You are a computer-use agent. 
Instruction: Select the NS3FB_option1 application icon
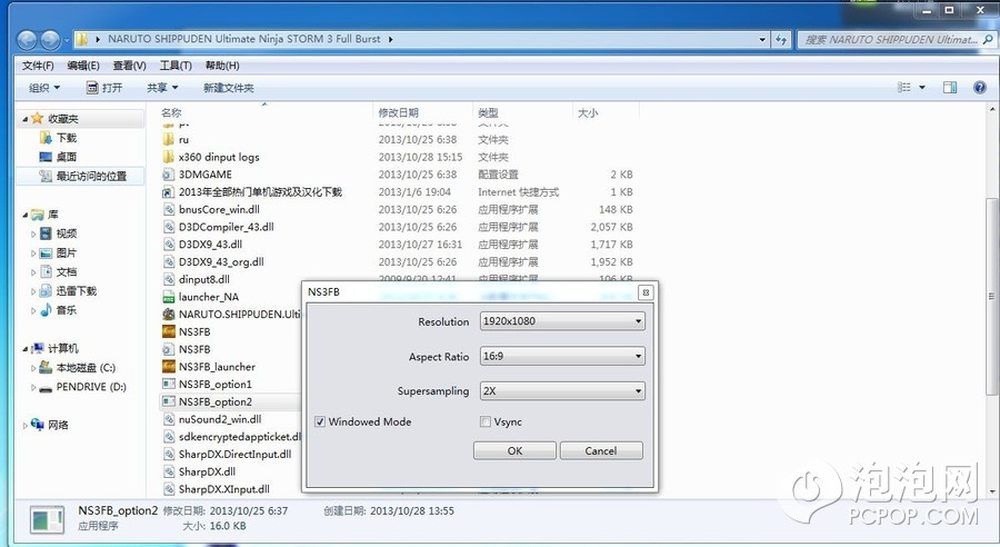point(168,384)
